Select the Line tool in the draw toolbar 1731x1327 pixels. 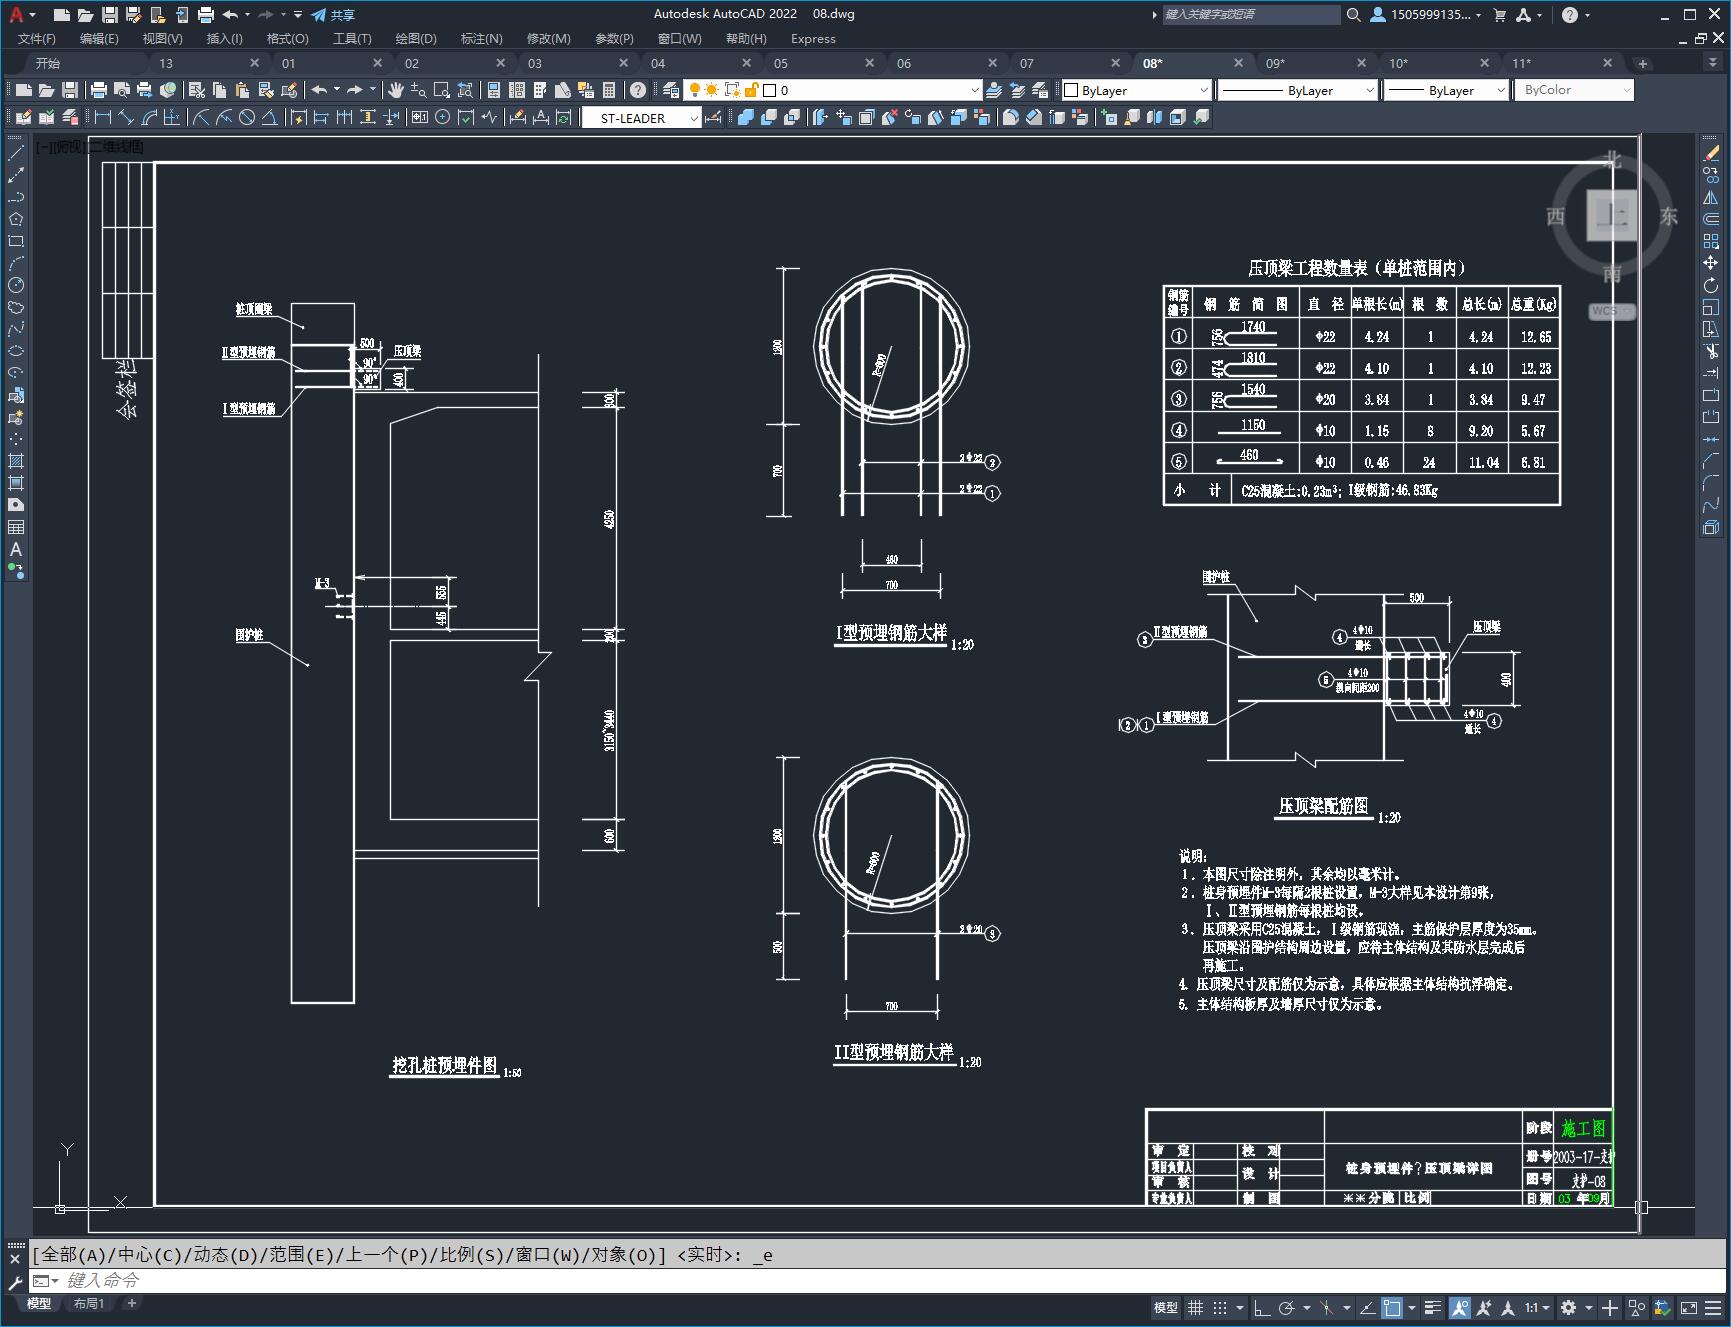(x=16, y=153)
